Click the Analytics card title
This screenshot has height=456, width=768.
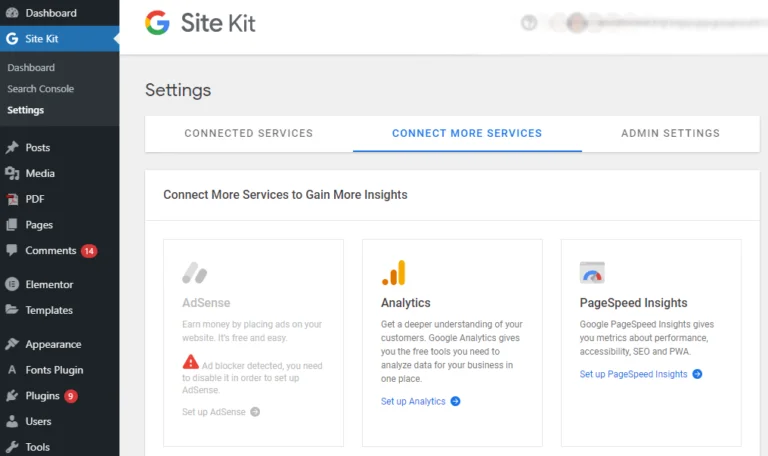[x=406, y=303]
